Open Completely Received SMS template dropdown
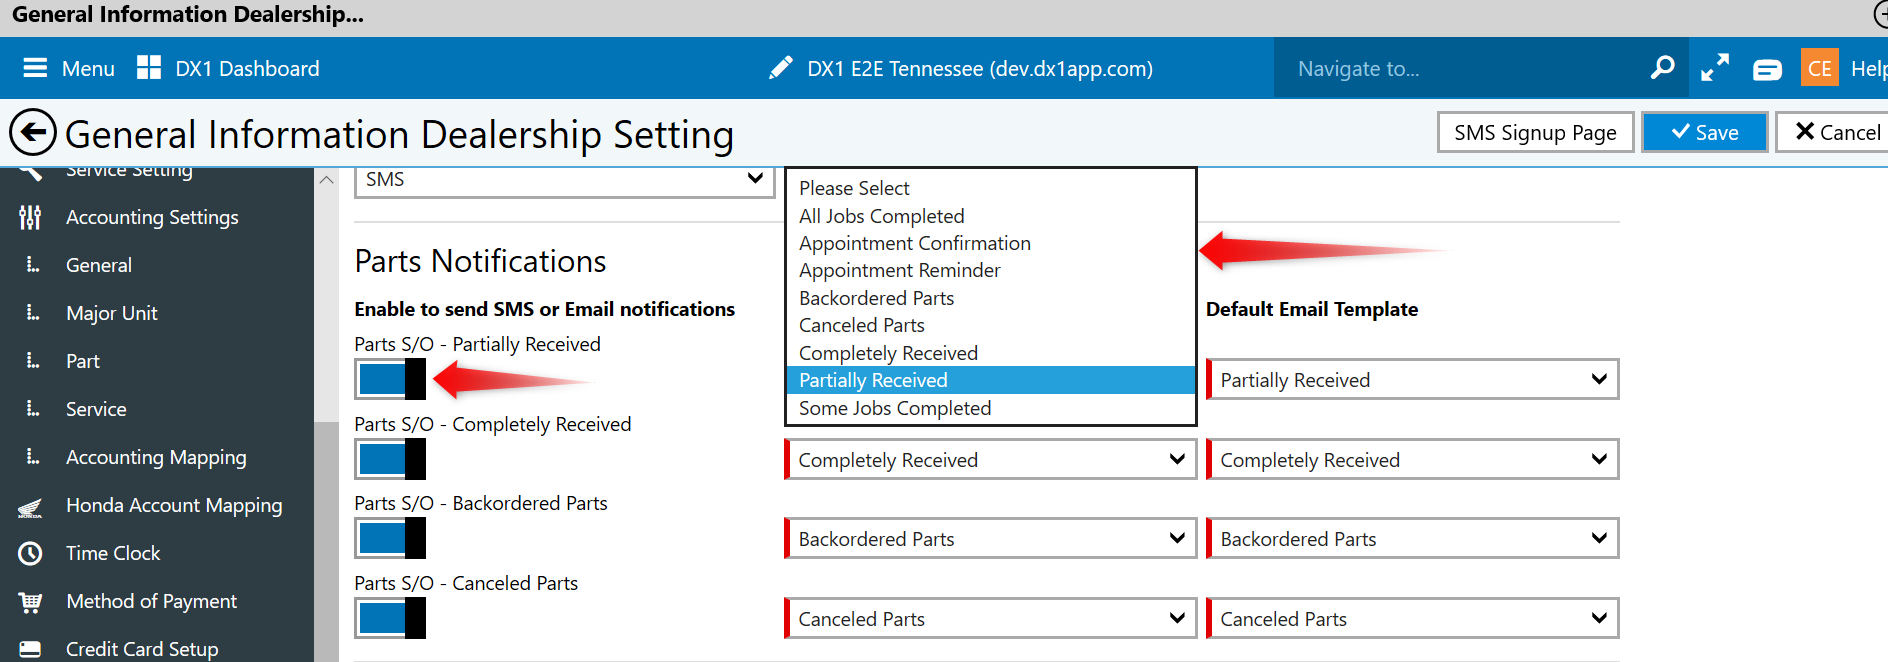This screenshot has width=1888, height=662. coord(991,460)
